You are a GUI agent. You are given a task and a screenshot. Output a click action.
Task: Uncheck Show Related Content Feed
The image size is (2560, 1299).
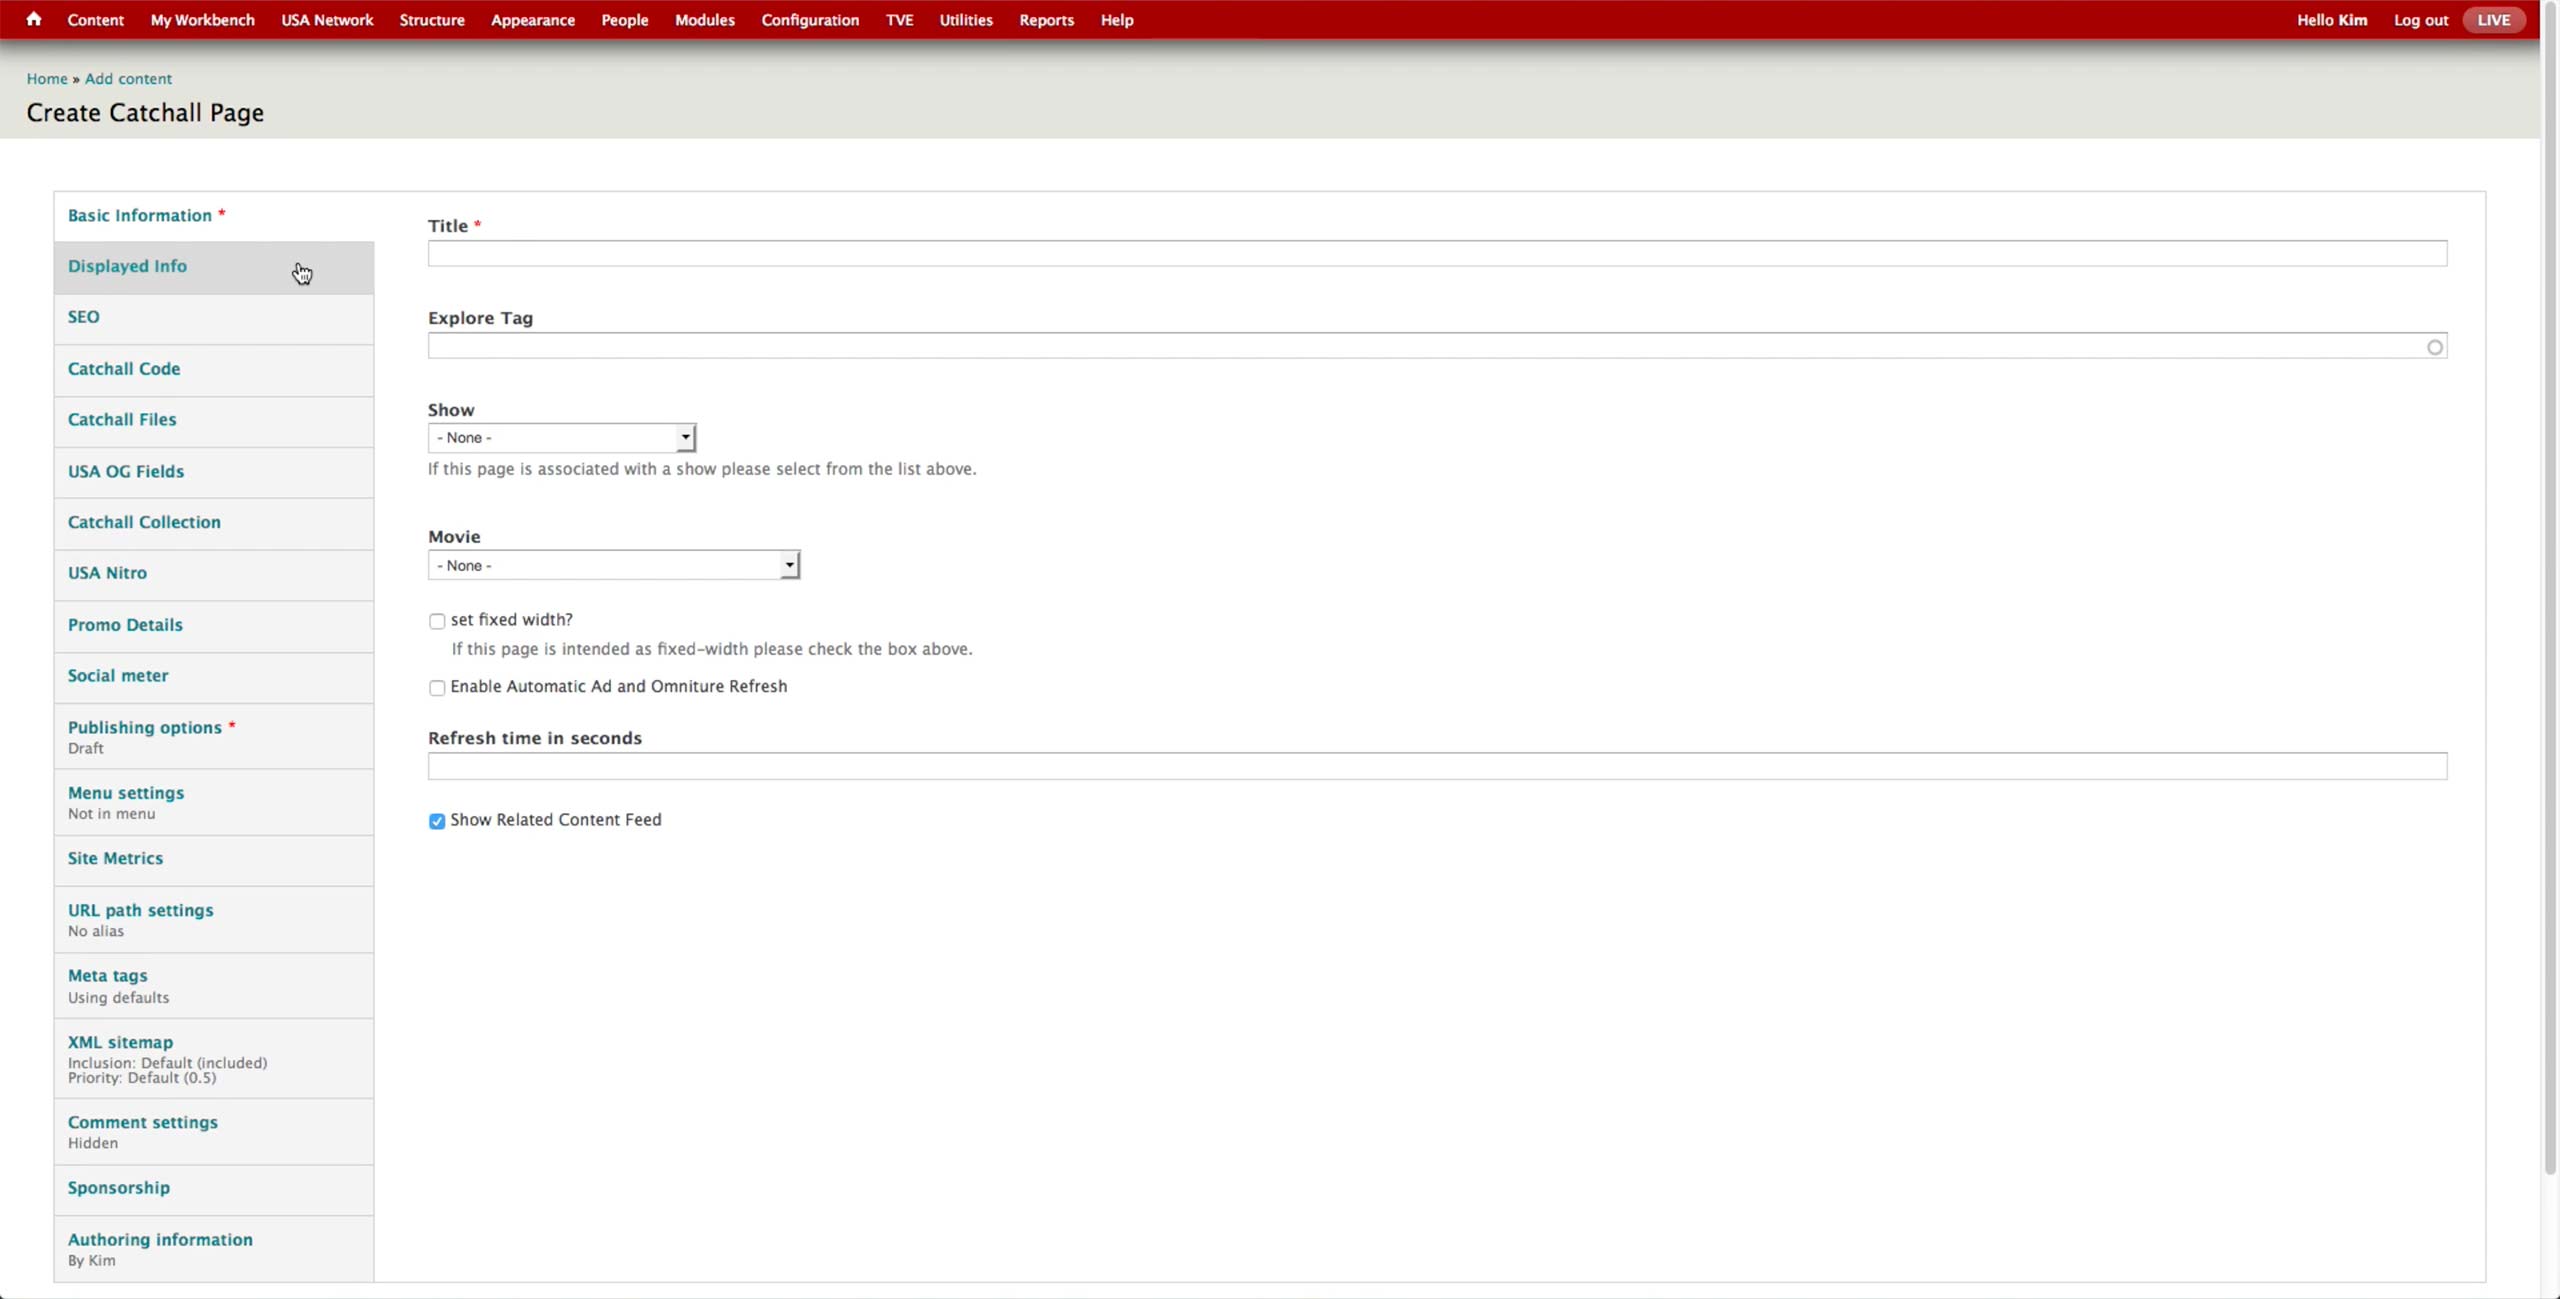coord(437,821)
